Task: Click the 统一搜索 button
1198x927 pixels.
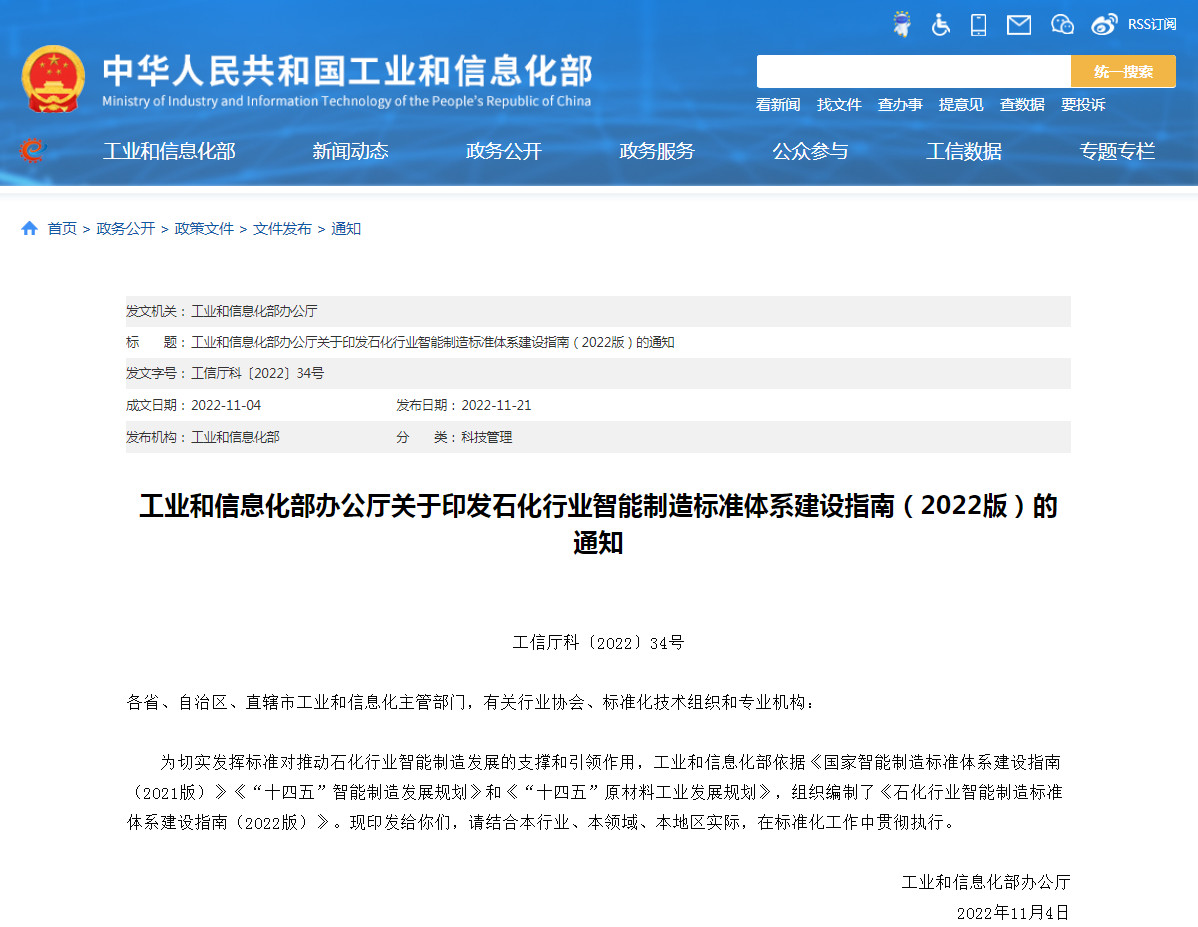Action: click(1123, 71)
